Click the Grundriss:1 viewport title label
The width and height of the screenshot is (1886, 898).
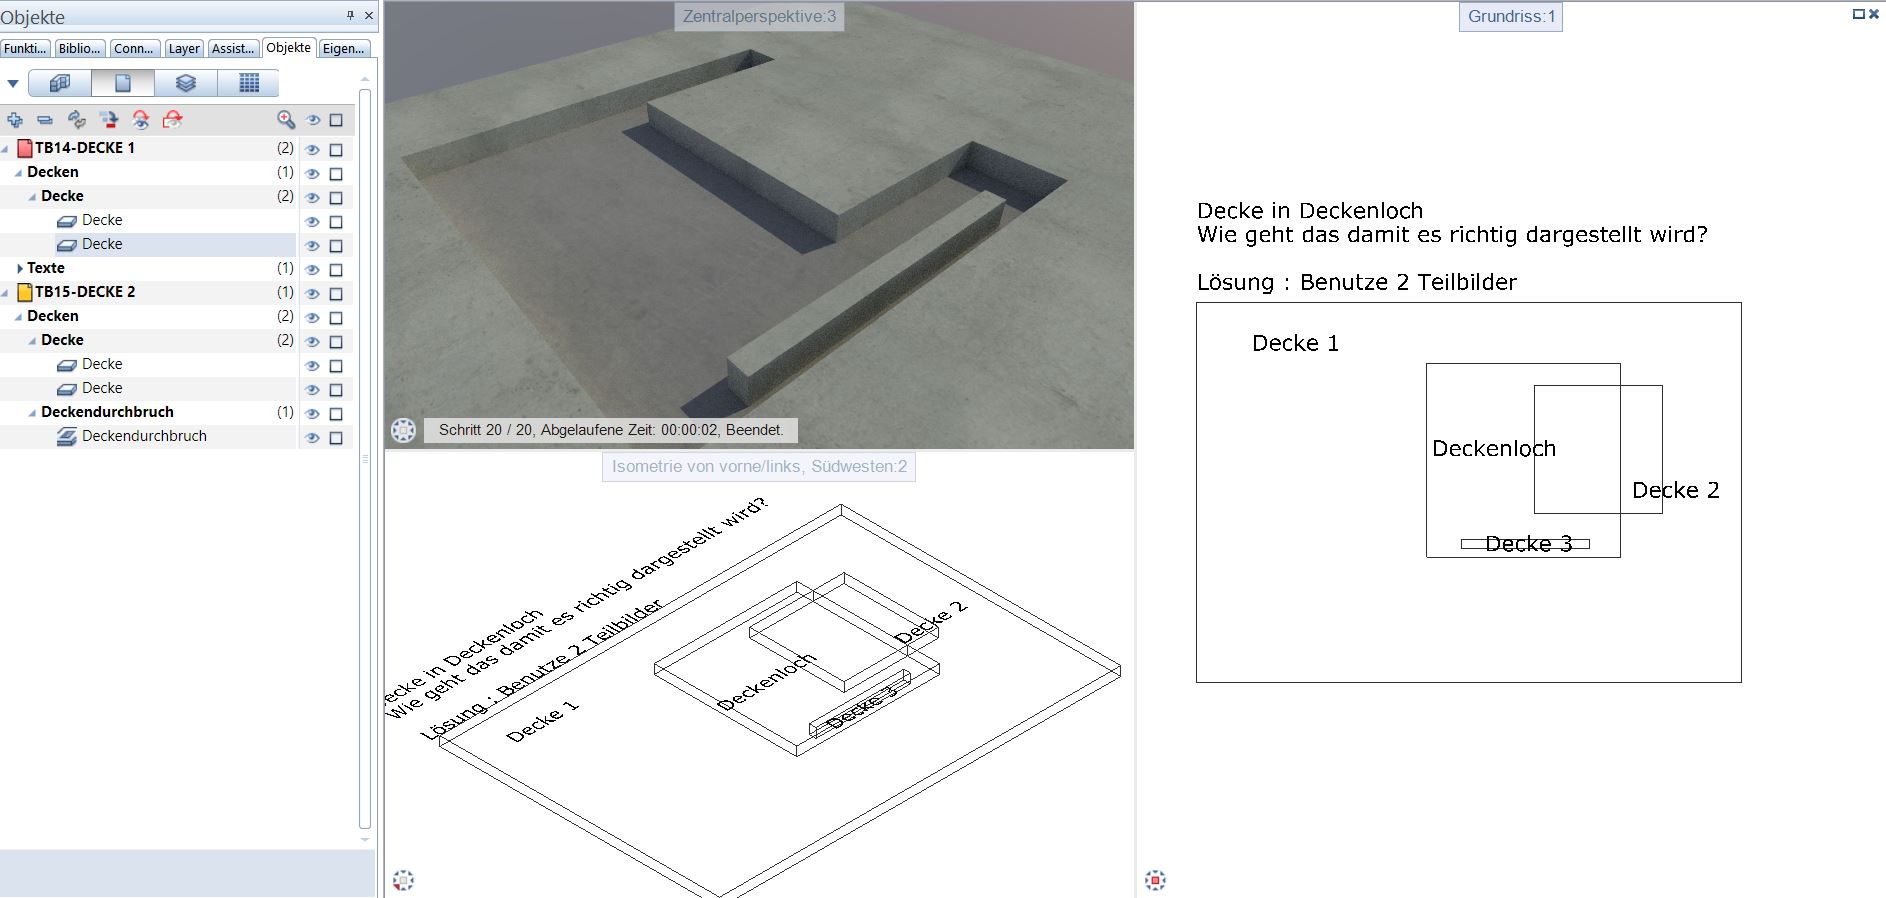point(1510,17)
